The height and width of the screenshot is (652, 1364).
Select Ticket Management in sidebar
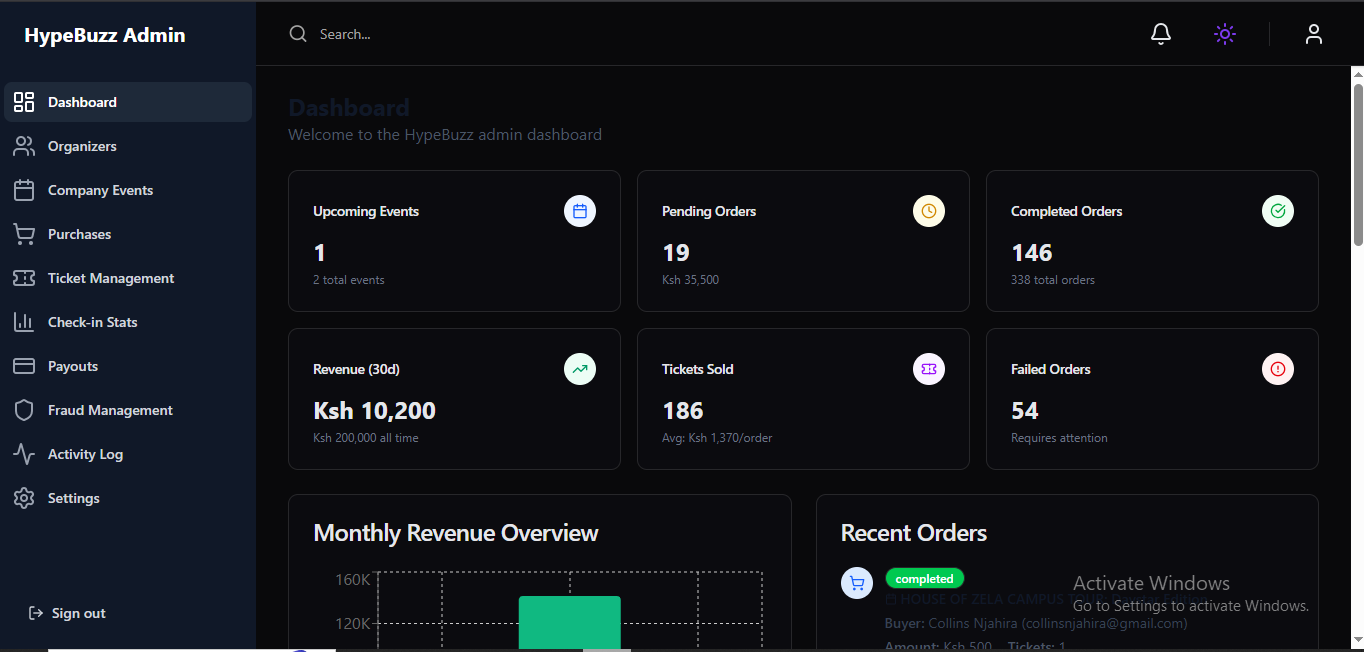point(110,278)
